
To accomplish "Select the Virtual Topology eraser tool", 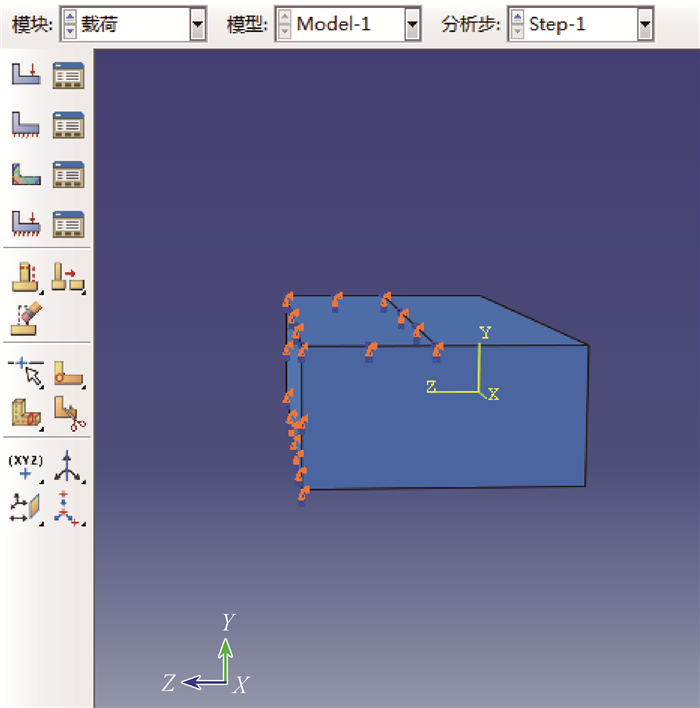I will pyautogui.click(x=25, y=317).
